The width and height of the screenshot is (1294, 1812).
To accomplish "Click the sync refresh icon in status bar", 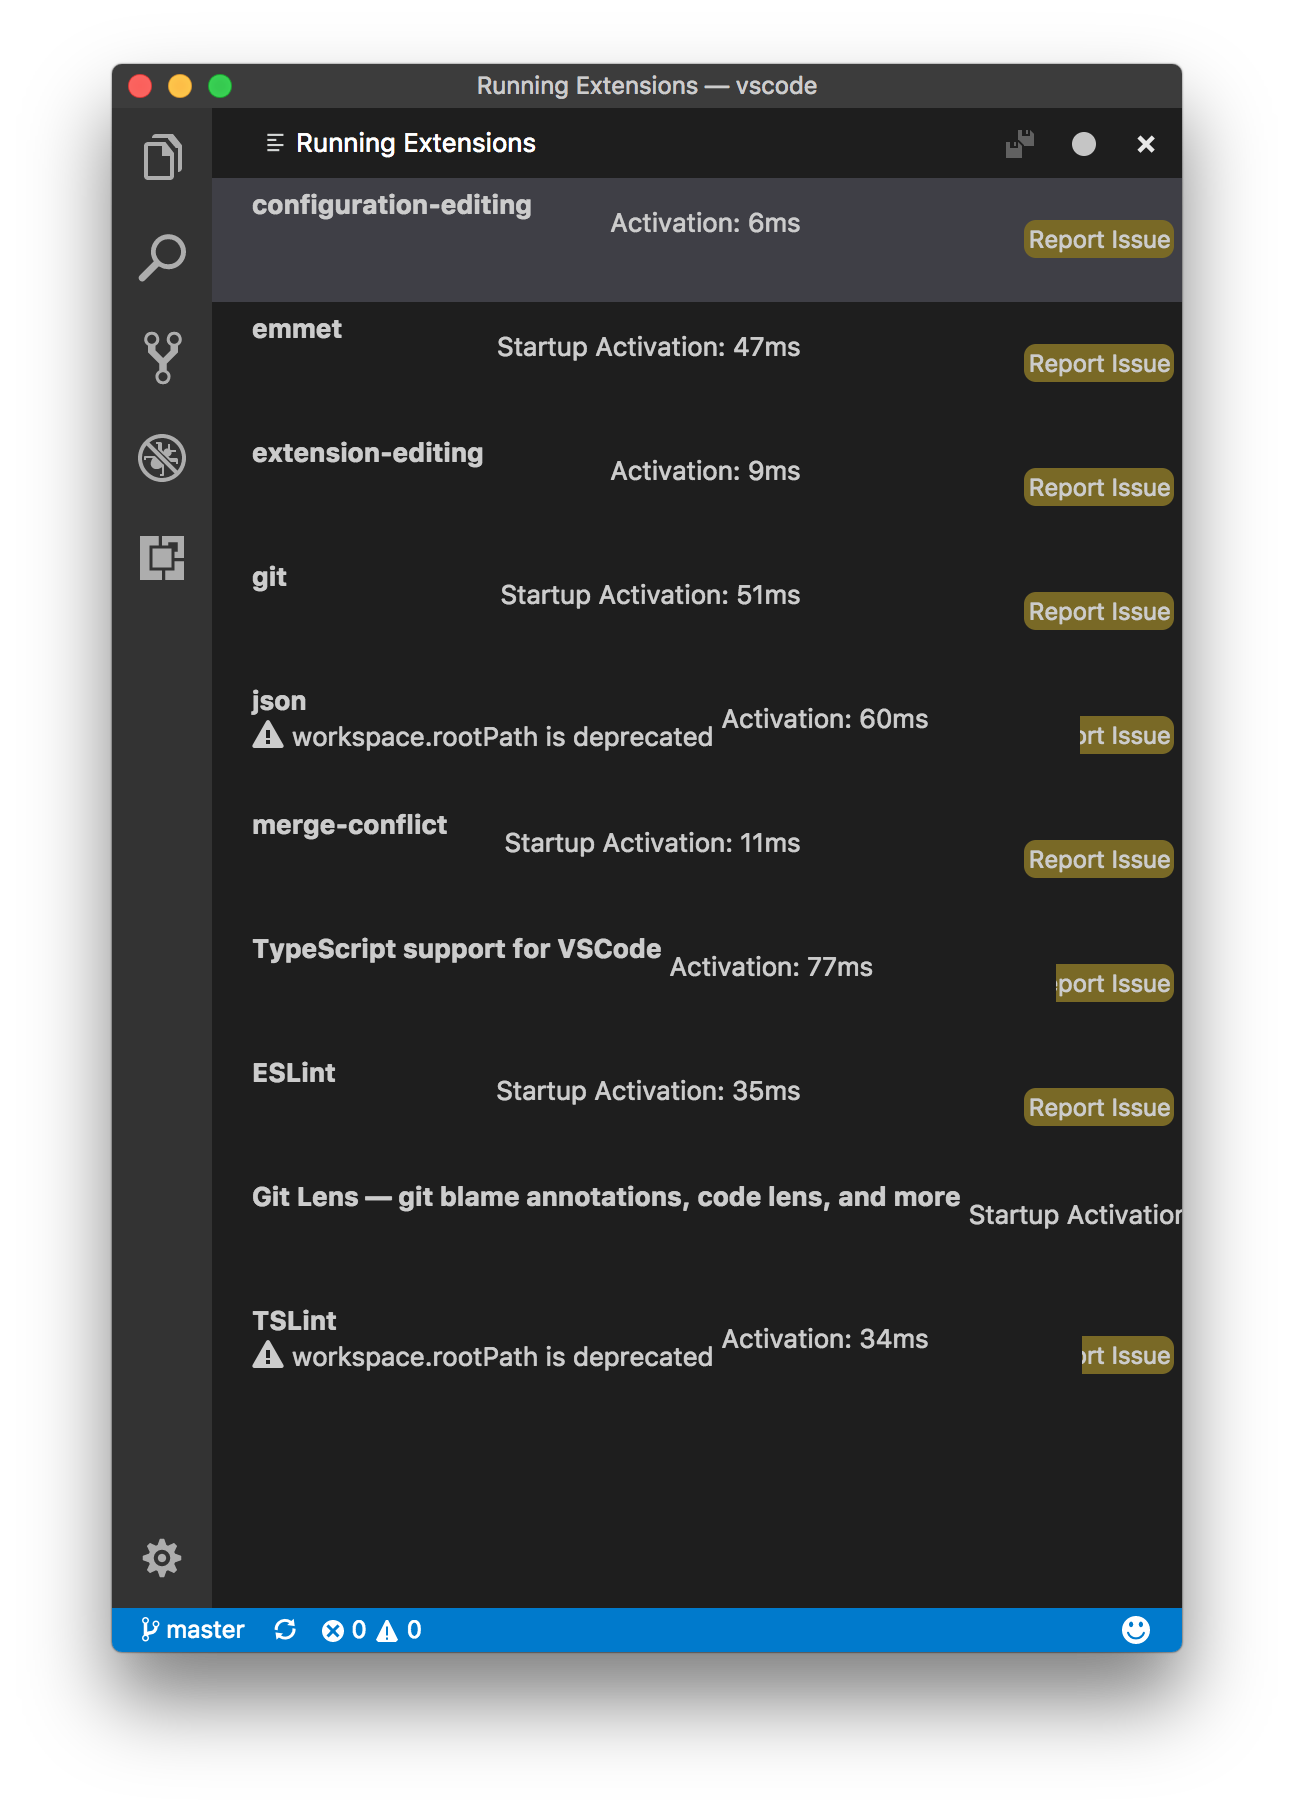I will pos(284,1629).
